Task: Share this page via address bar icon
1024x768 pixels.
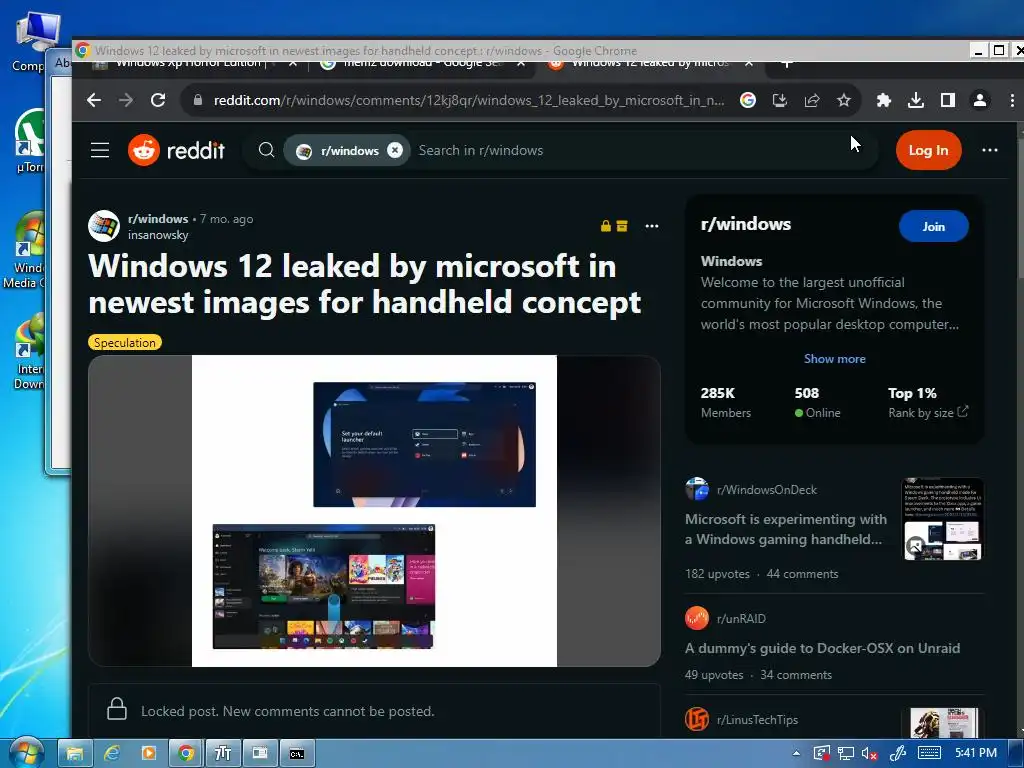Action: pos(812,100)
